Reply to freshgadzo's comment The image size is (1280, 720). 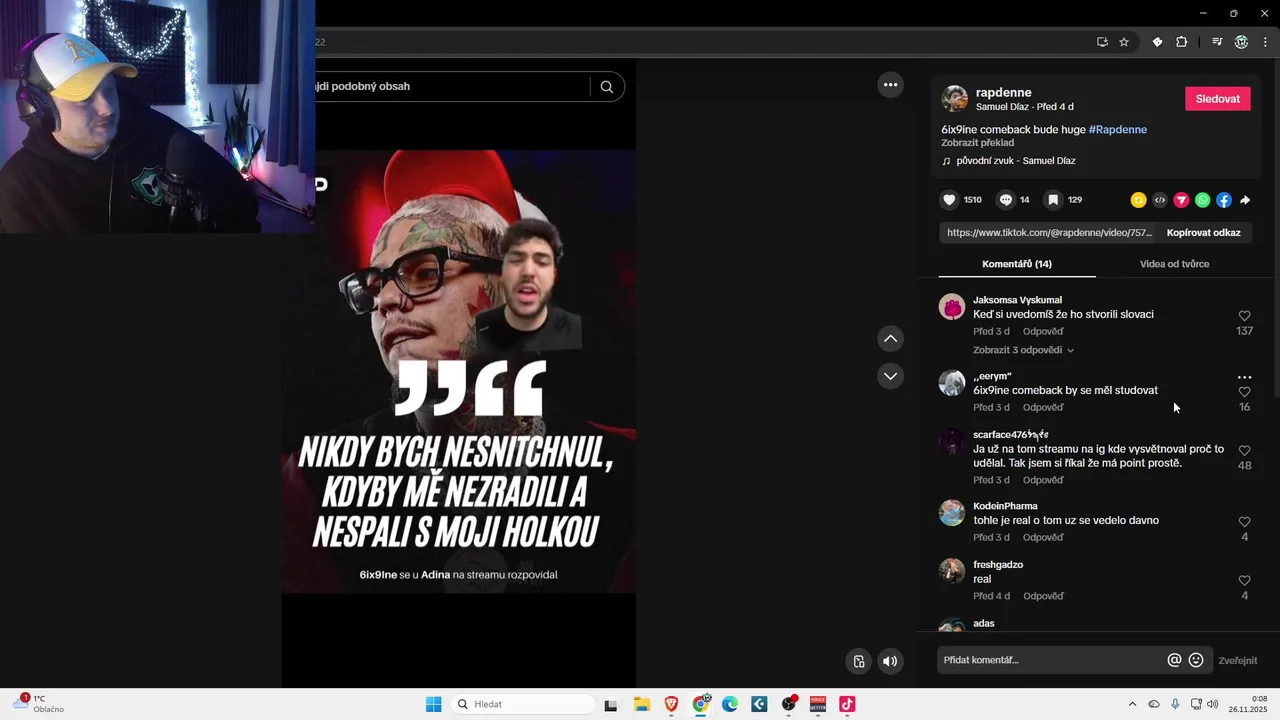(x=1043, y=596)
